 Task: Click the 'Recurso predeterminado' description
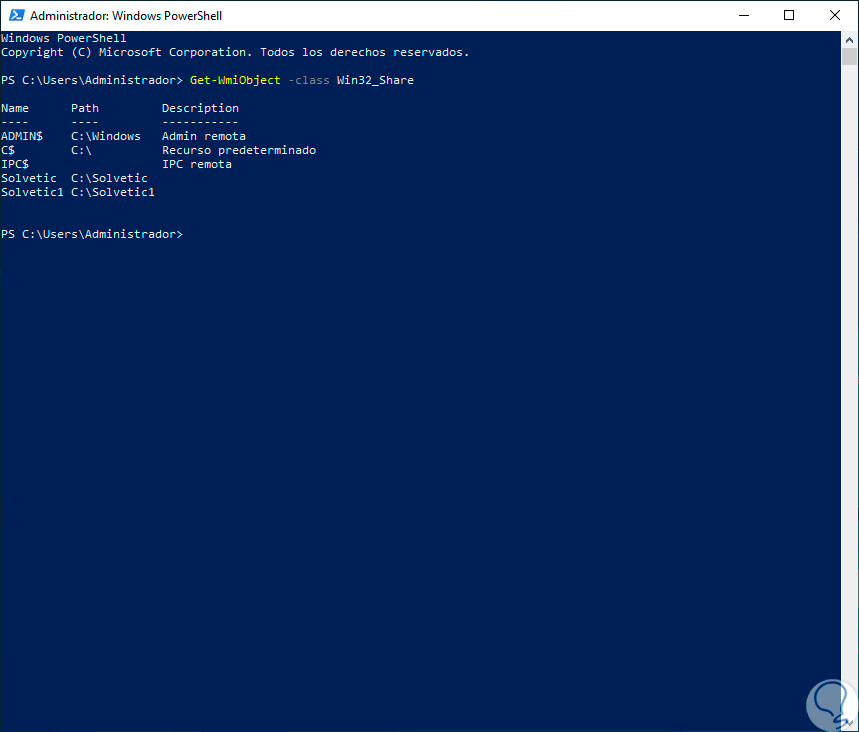[x=239, y=150]
